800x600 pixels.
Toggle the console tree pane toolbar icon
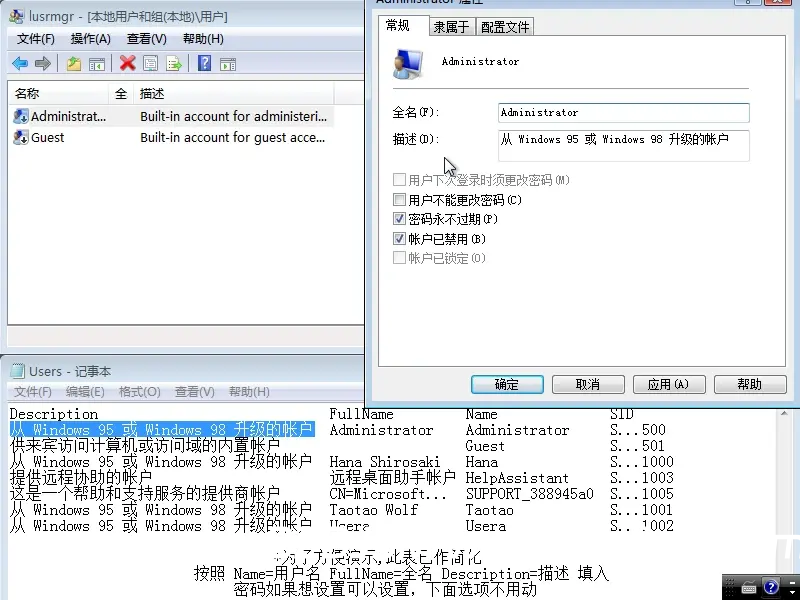click(x=97, y=64)
